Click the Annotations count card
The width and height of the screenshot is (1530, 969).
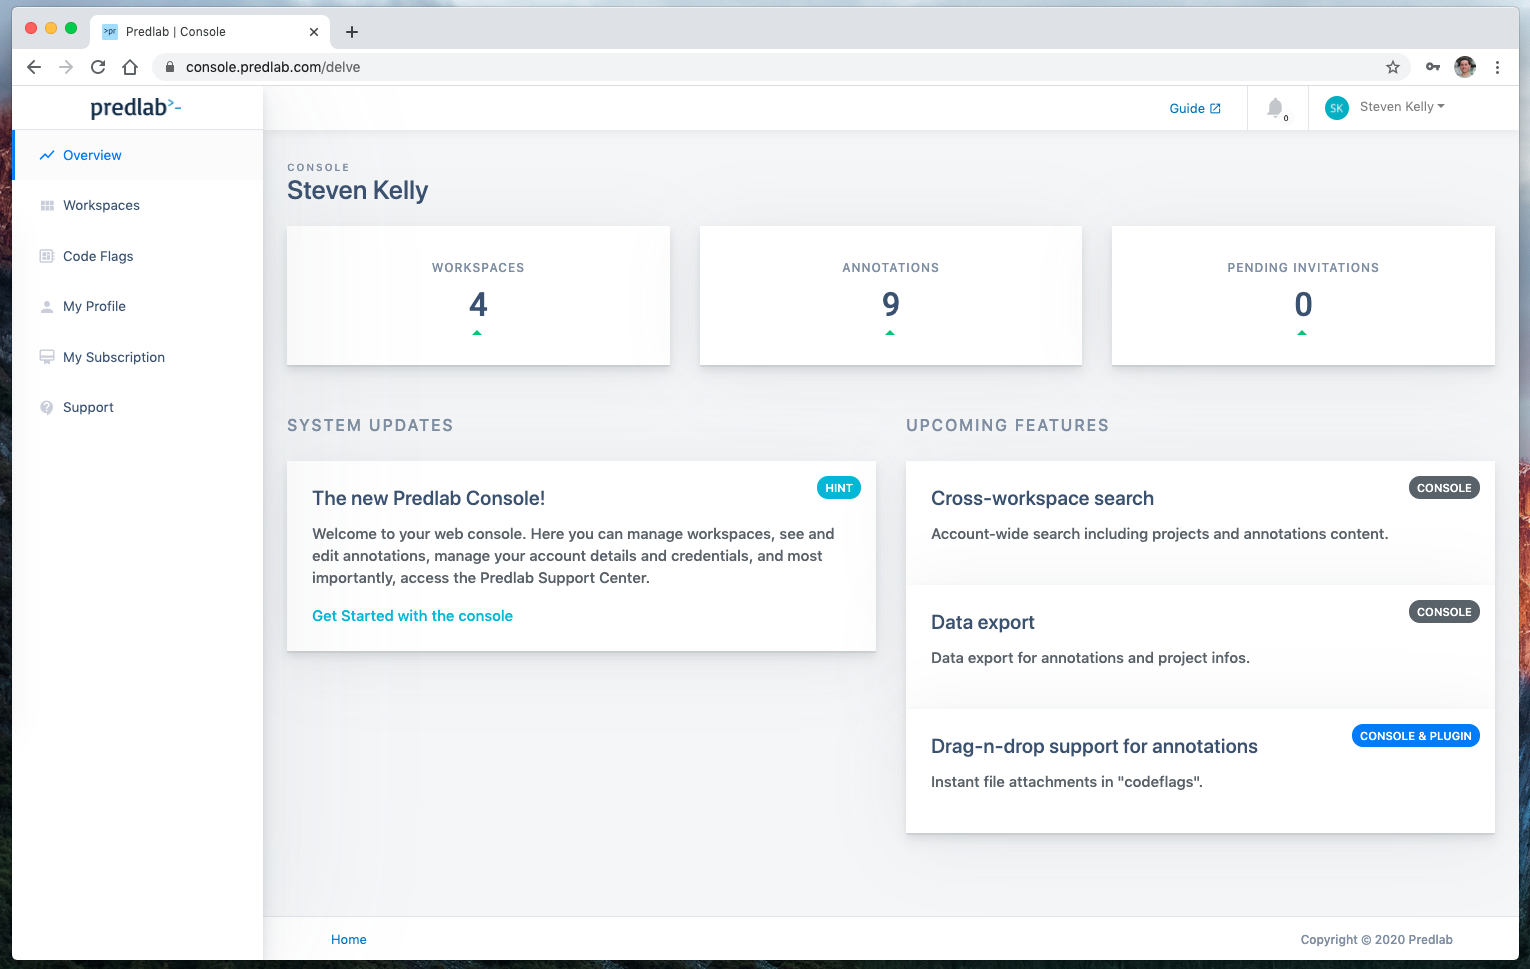891,296
